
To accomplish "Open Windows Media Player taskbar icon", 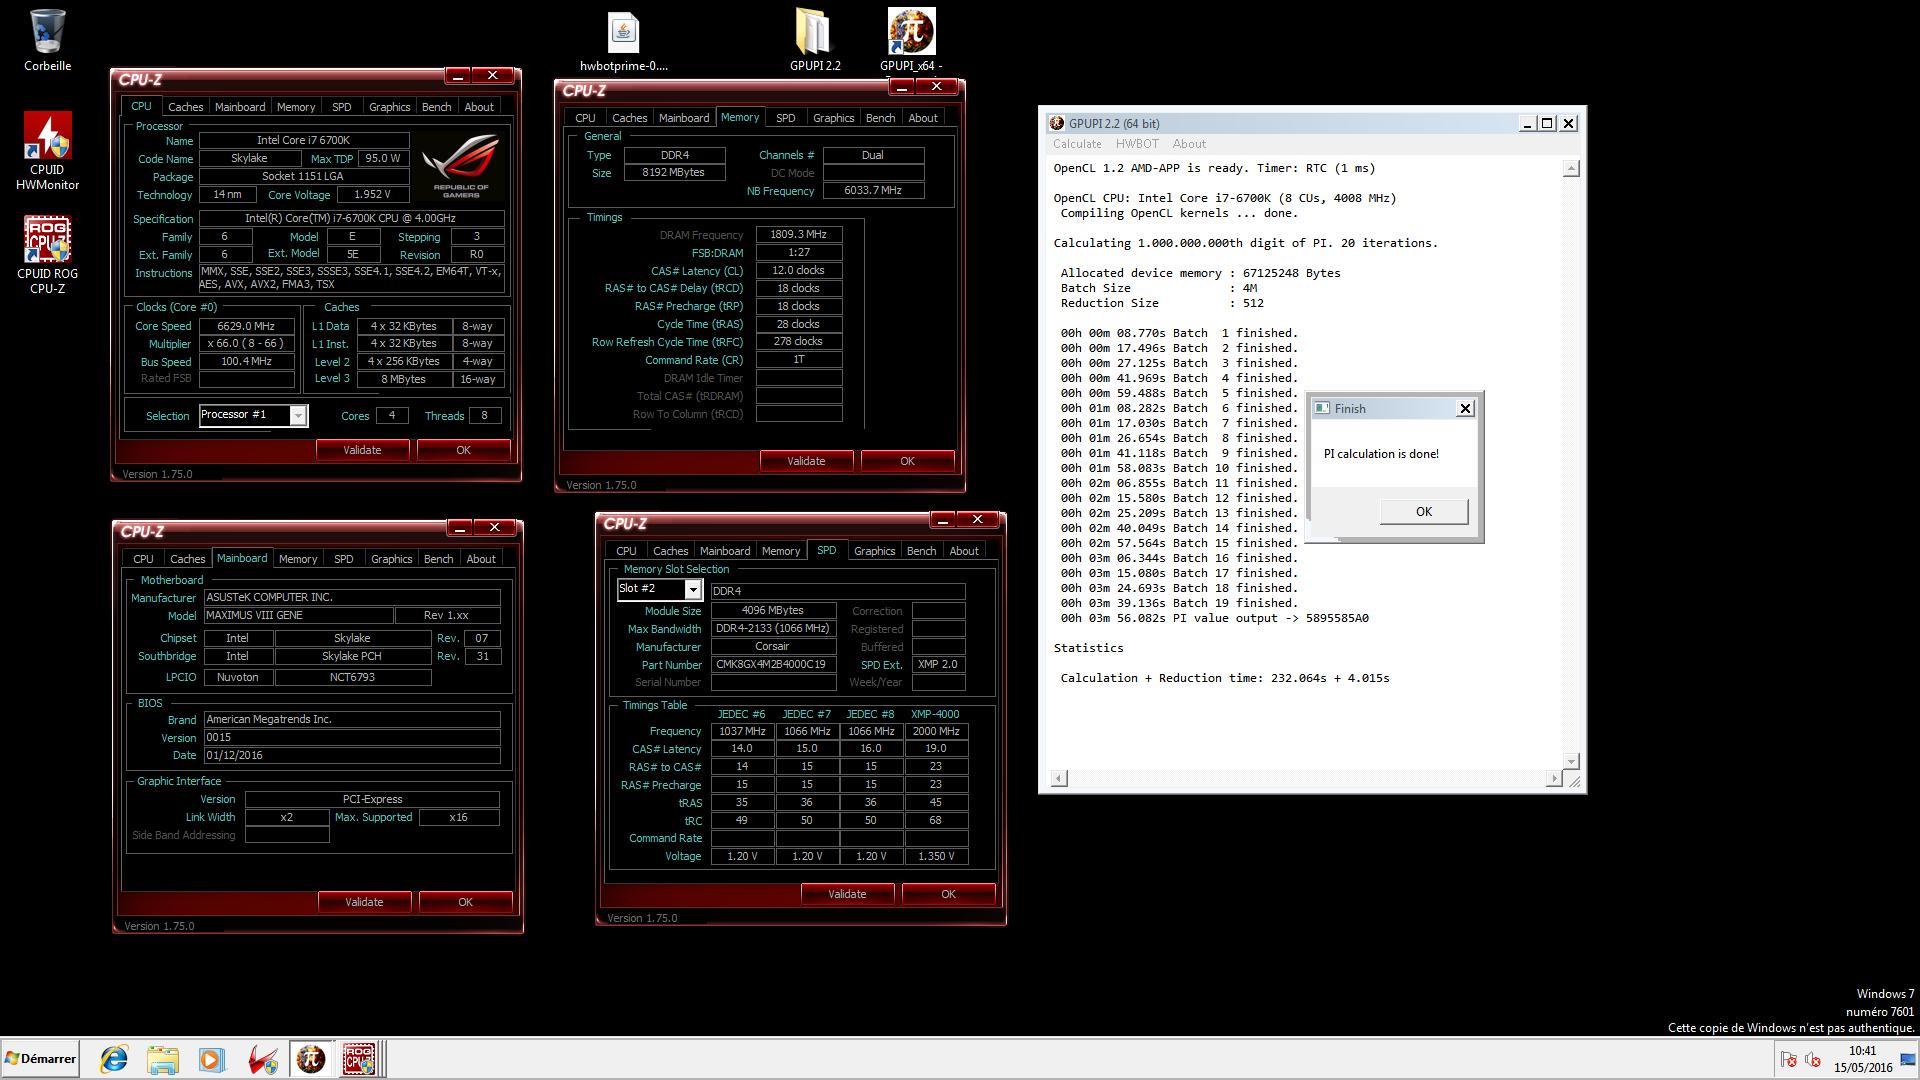I will (x=212, y=1059).
